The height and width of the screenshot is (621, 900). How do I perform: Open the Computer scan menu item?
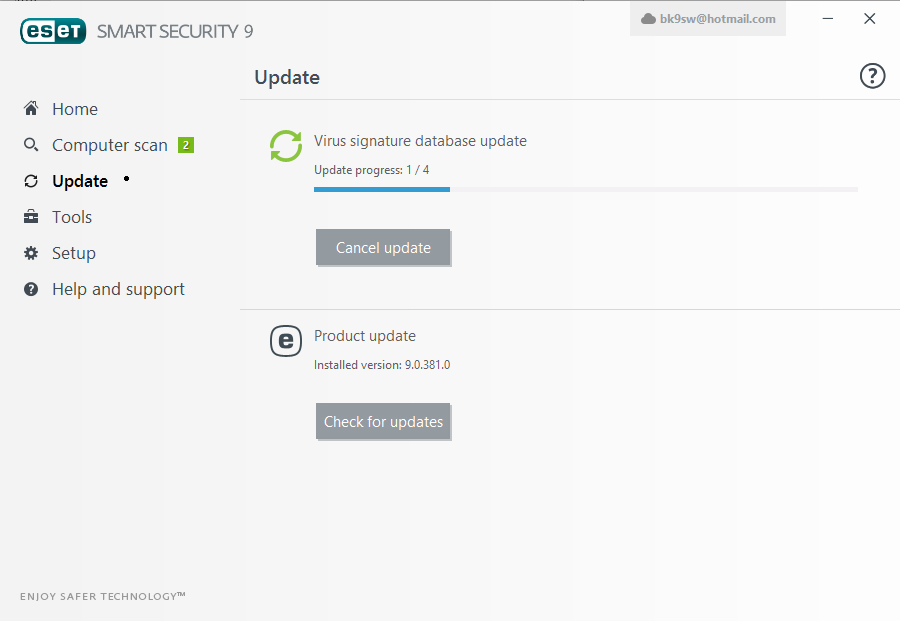110,145
